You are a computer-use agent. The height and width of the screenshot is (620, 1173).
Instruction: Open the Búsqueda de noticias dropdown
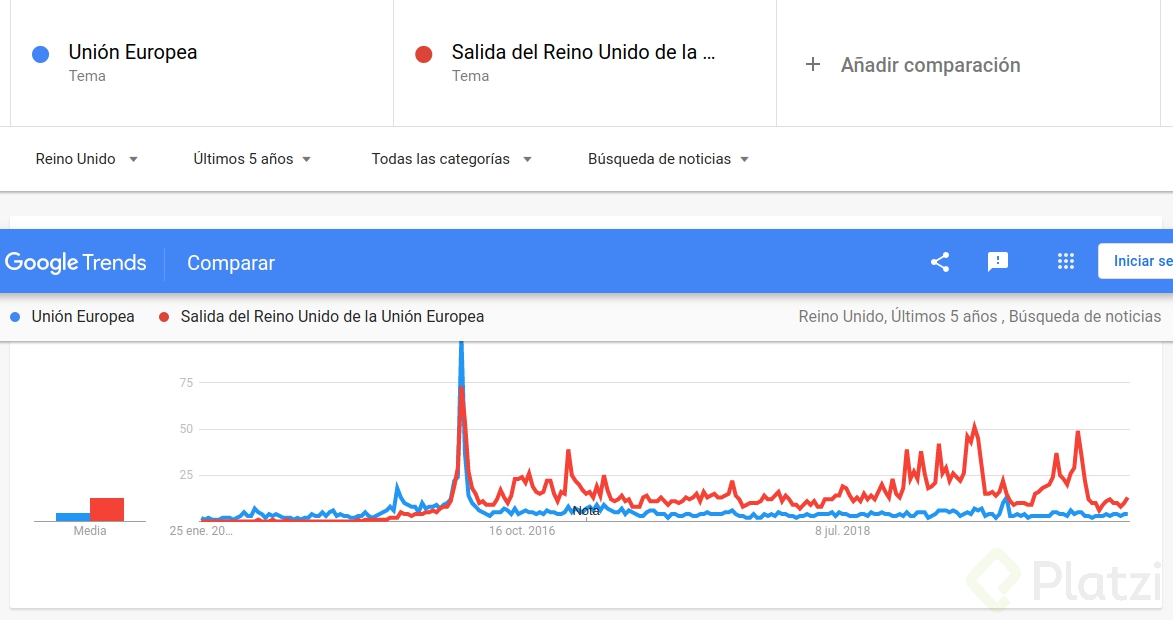click(668, 159)
